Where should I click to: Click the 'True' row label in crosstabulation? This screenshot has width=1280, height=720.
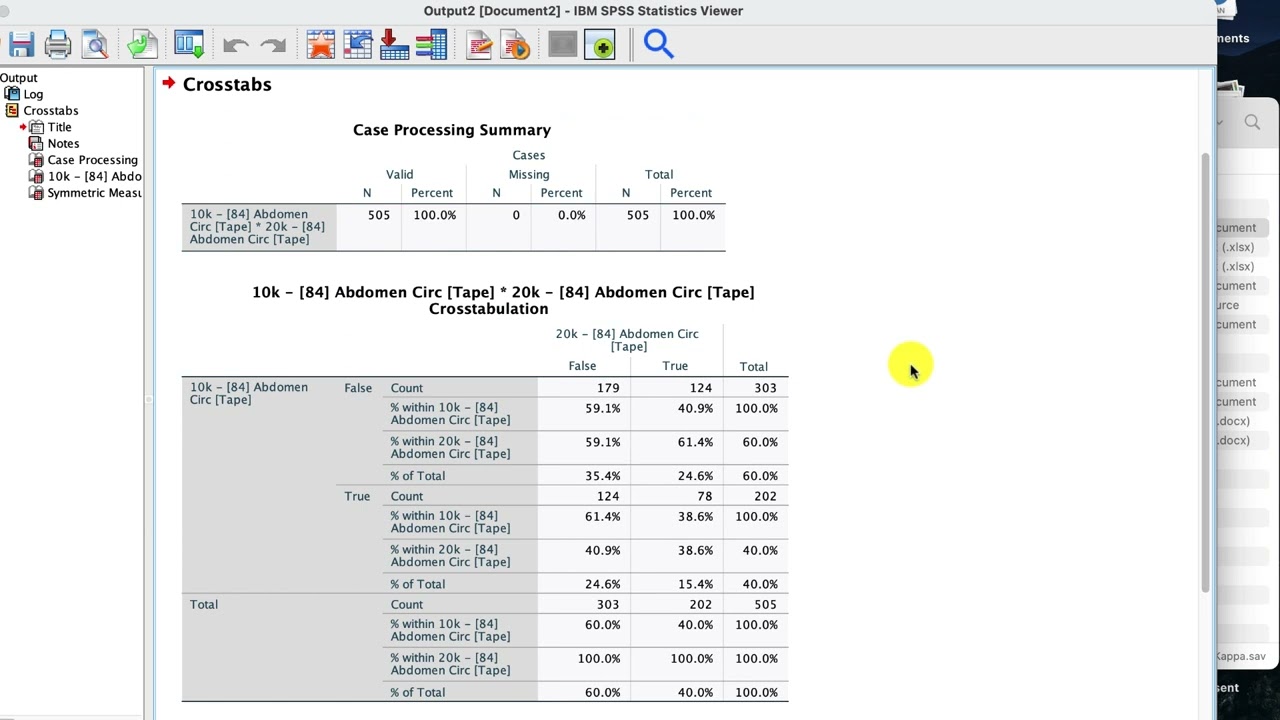click(x=357, y=496)
